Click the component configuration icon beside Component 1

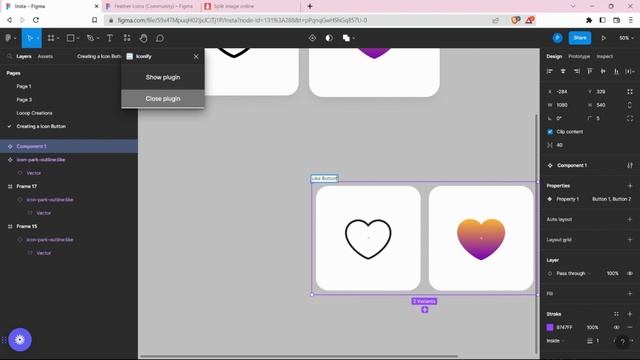[x=630, y=165]
